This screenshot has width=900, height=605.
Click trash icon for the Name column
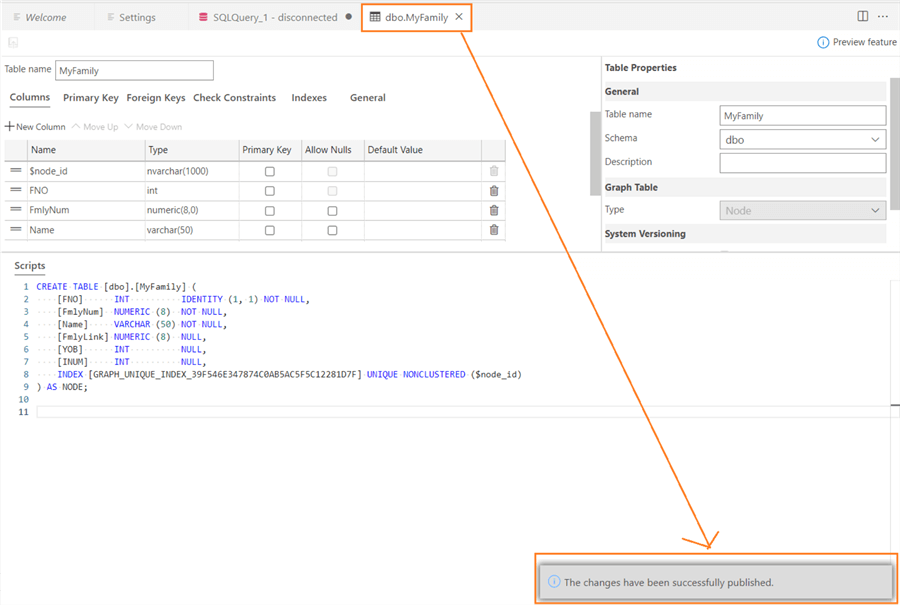[x=494, y=230]
